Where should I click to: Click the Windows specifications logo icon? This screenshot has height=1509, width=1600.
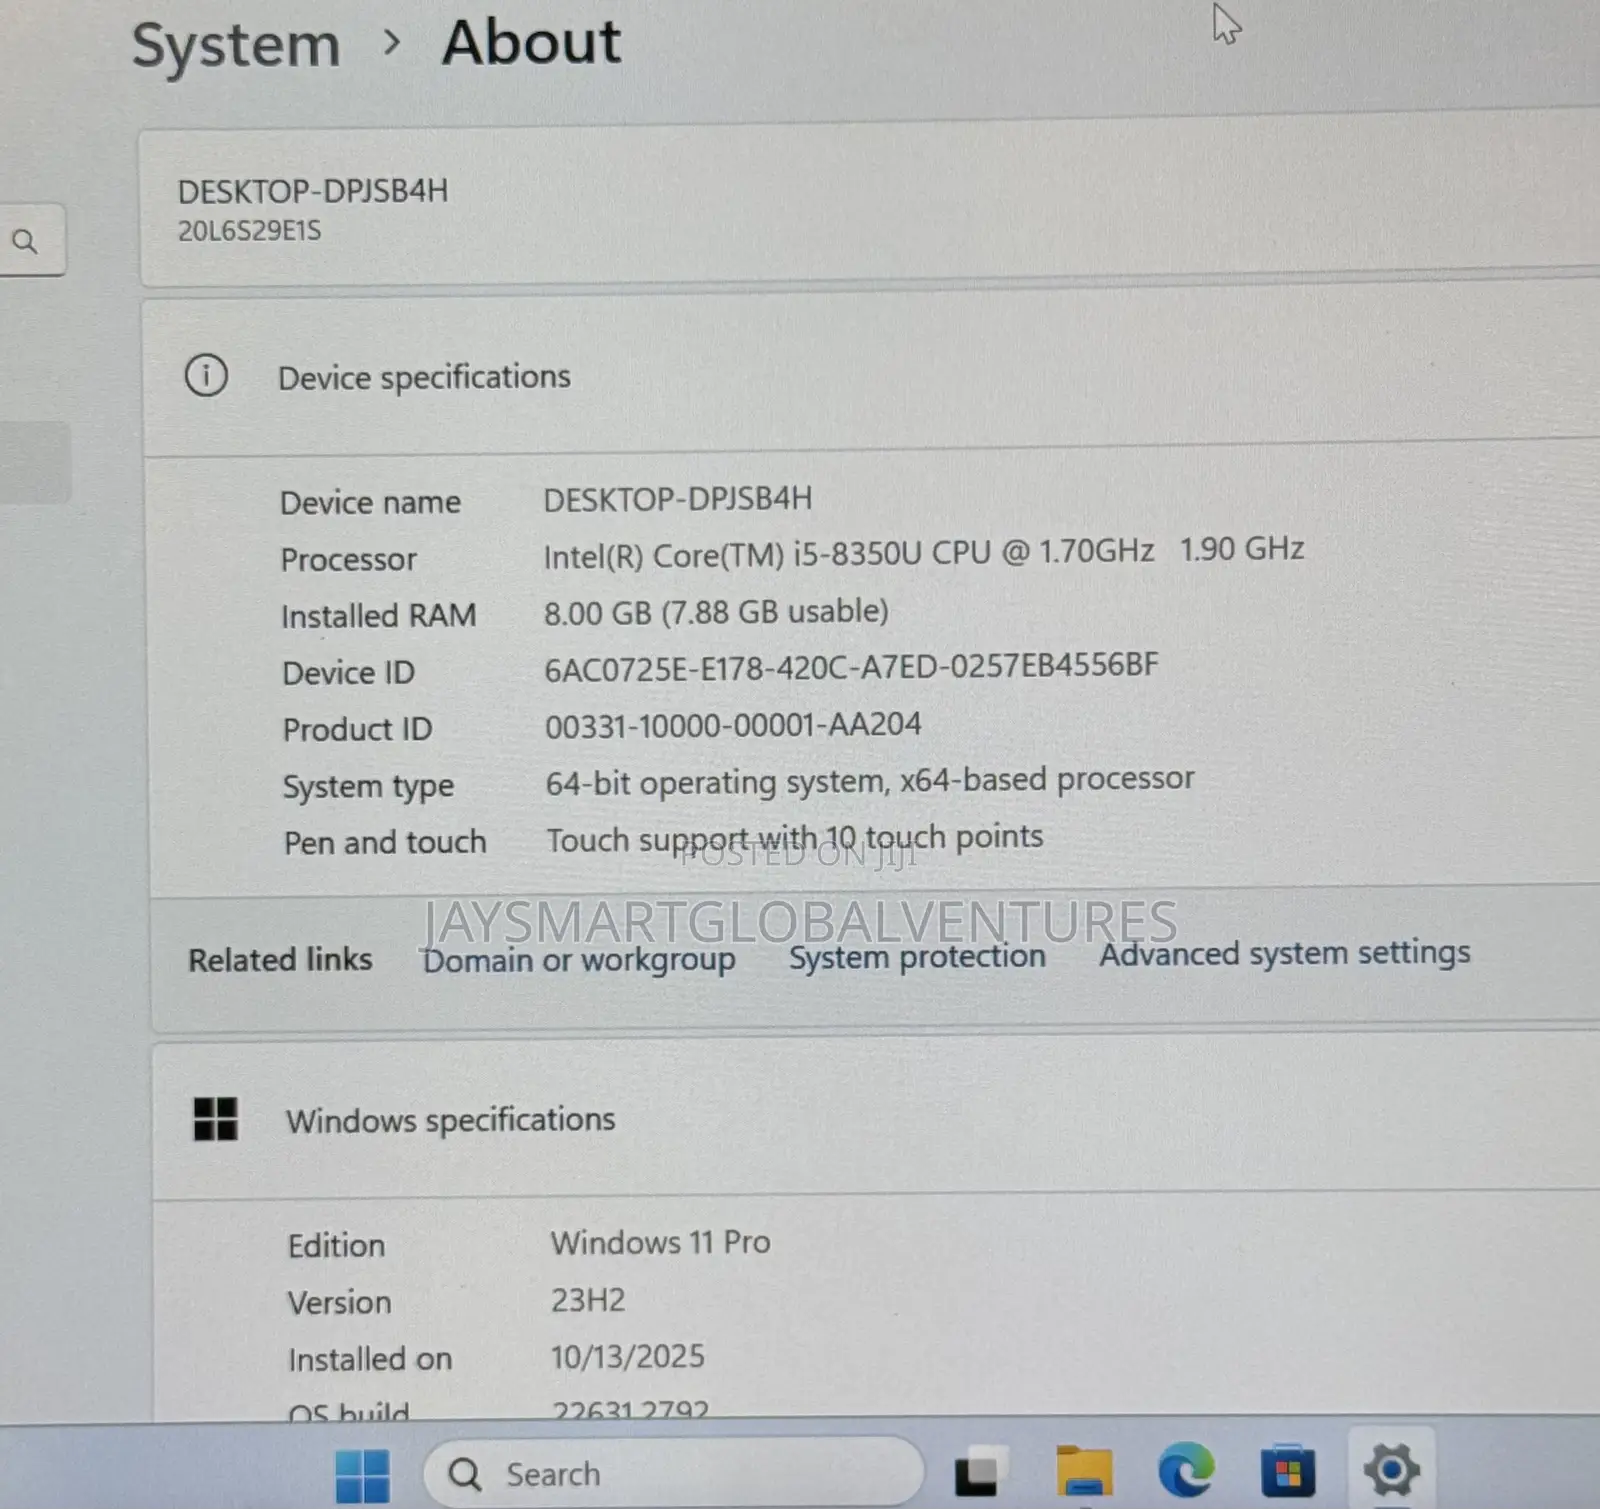point(215,1119)
